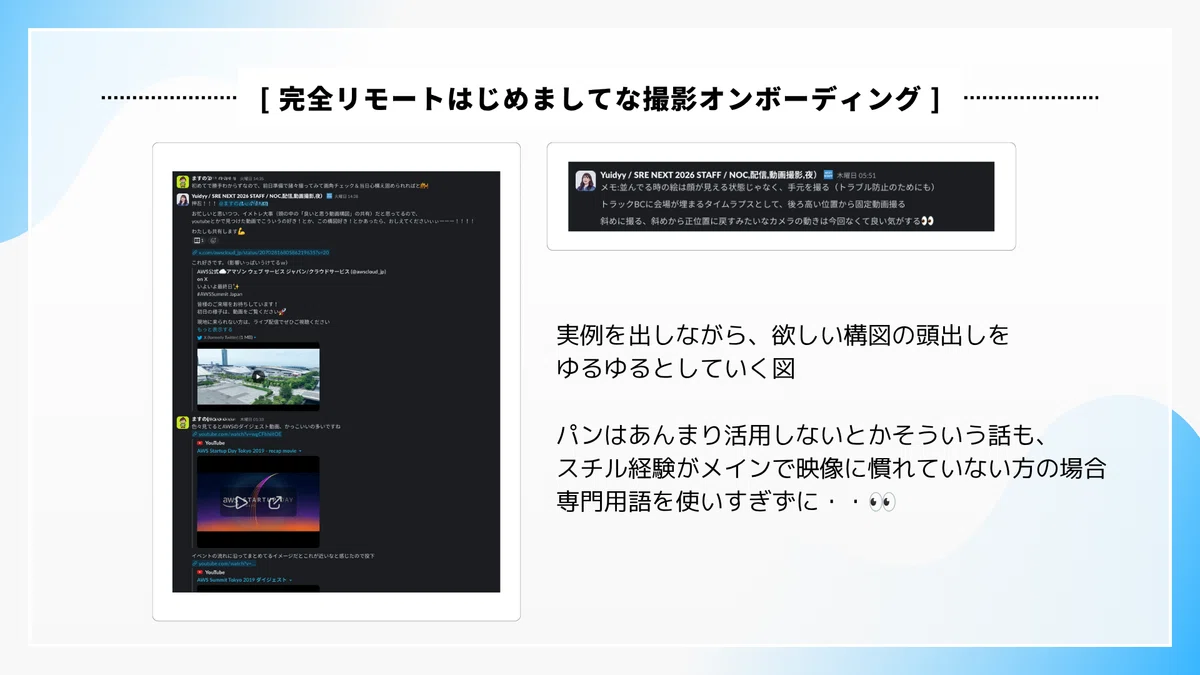Add a reaction beside the existing reaction count
This screenshot has width=1200, height=675.
[213, 241]
